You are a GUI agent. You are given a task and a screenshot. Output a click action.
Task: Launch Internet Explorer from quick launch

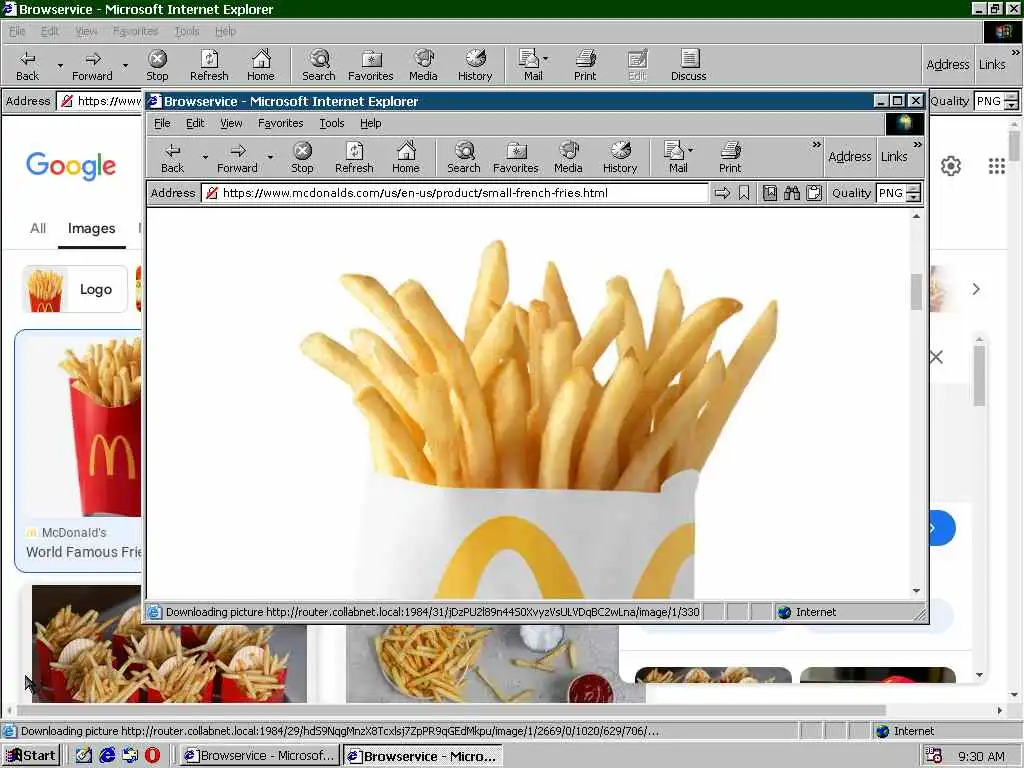coord(107,756)
